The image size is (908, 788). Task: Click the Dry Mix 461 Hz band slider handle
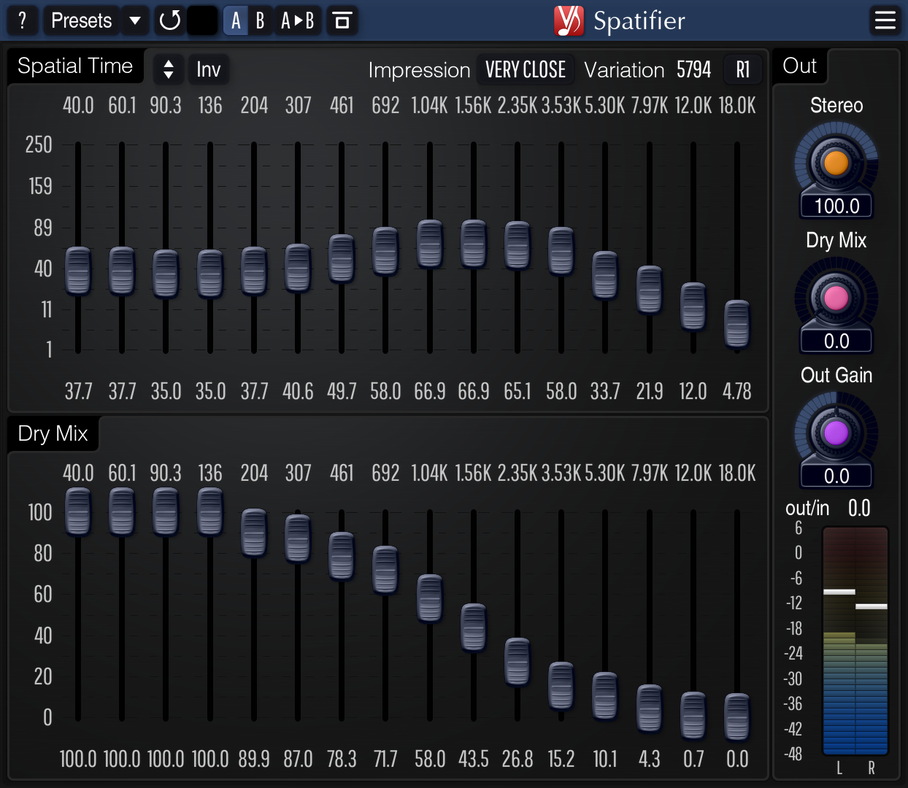tap(342, 556)
